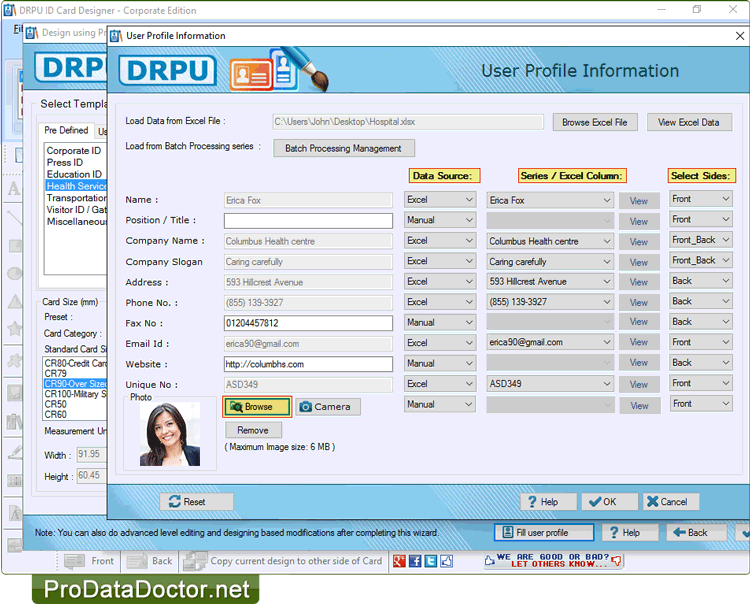
Task: Click View Excel Data button
Action: click(x=689, y=122)
